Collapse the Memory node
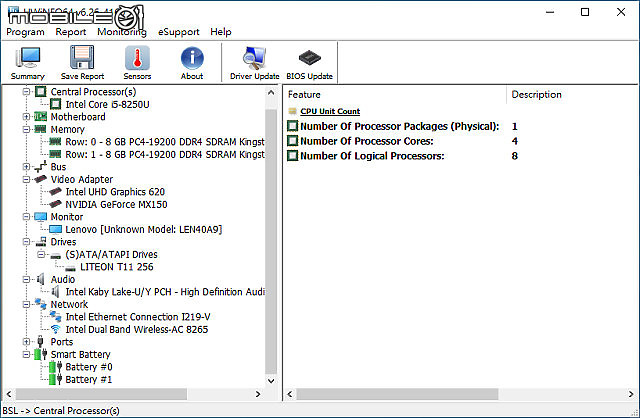Viewport: 640px width, 418px height. tap(26, 129)
